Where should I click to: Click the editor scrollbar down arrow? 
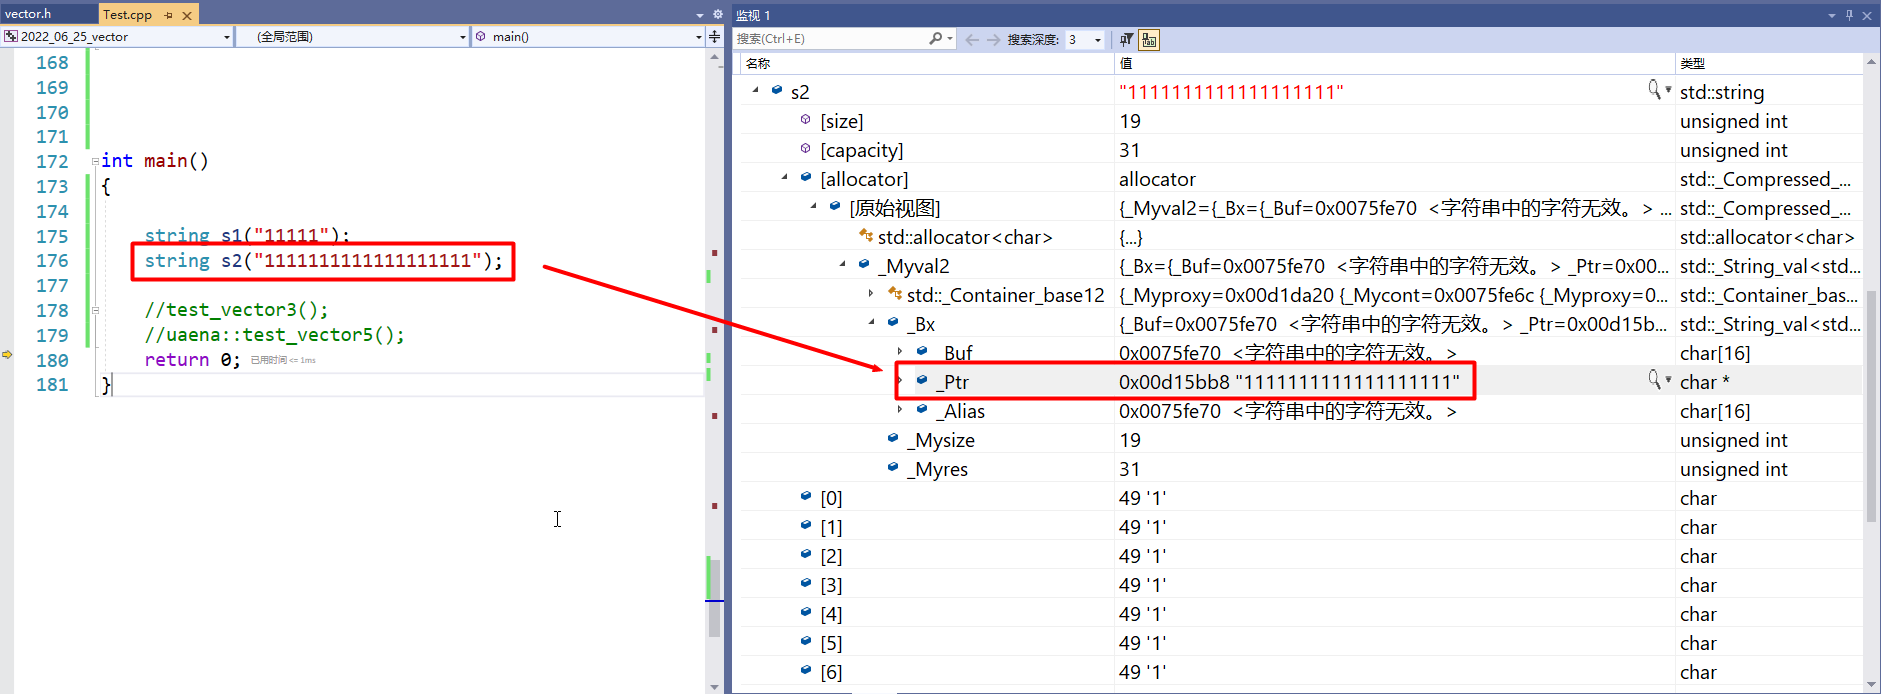point(714,686)
